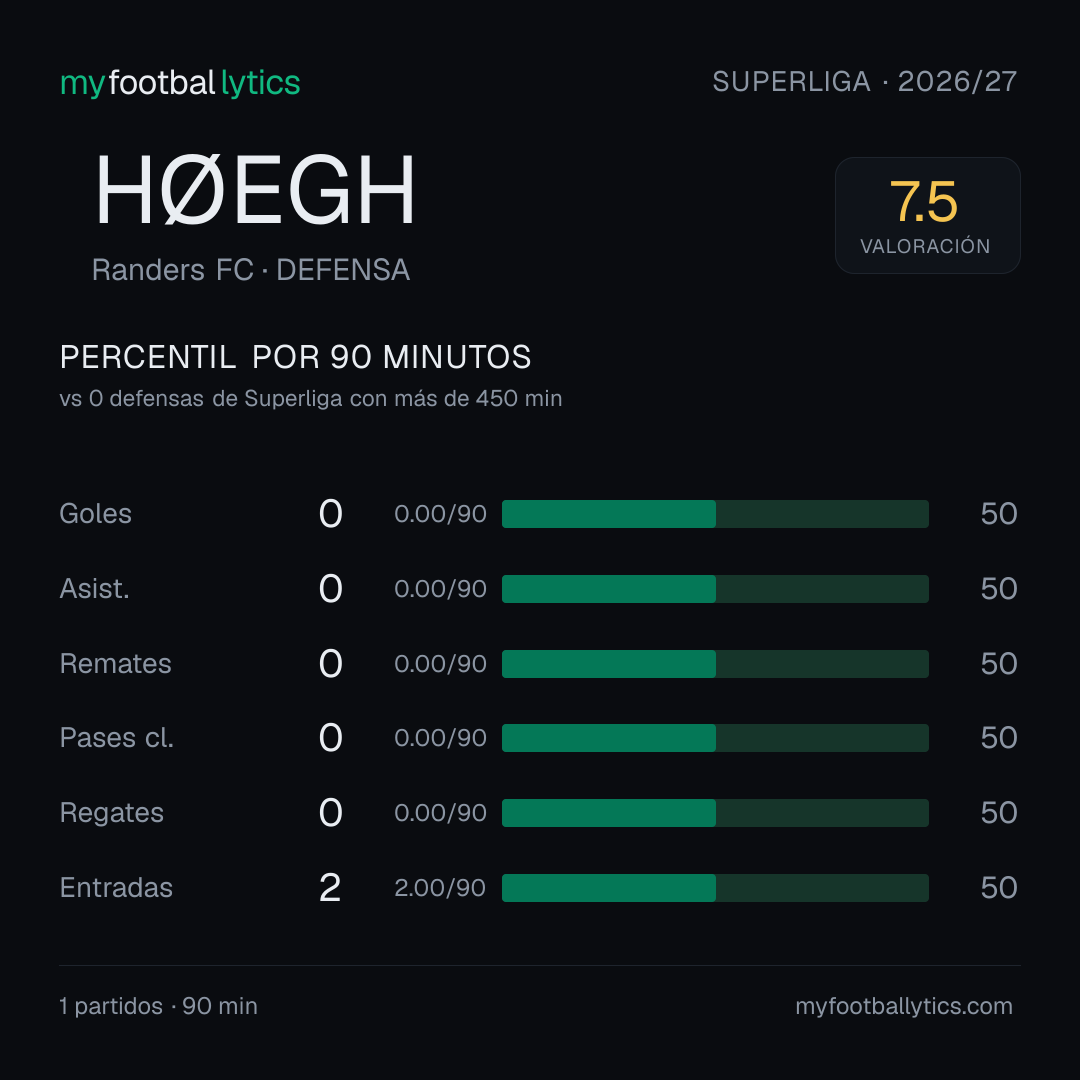Viewport: 1080px width, 1080px height.
Task: Click the Goles percentile bar
Action: pyautogui.click(x=715, y=514)
